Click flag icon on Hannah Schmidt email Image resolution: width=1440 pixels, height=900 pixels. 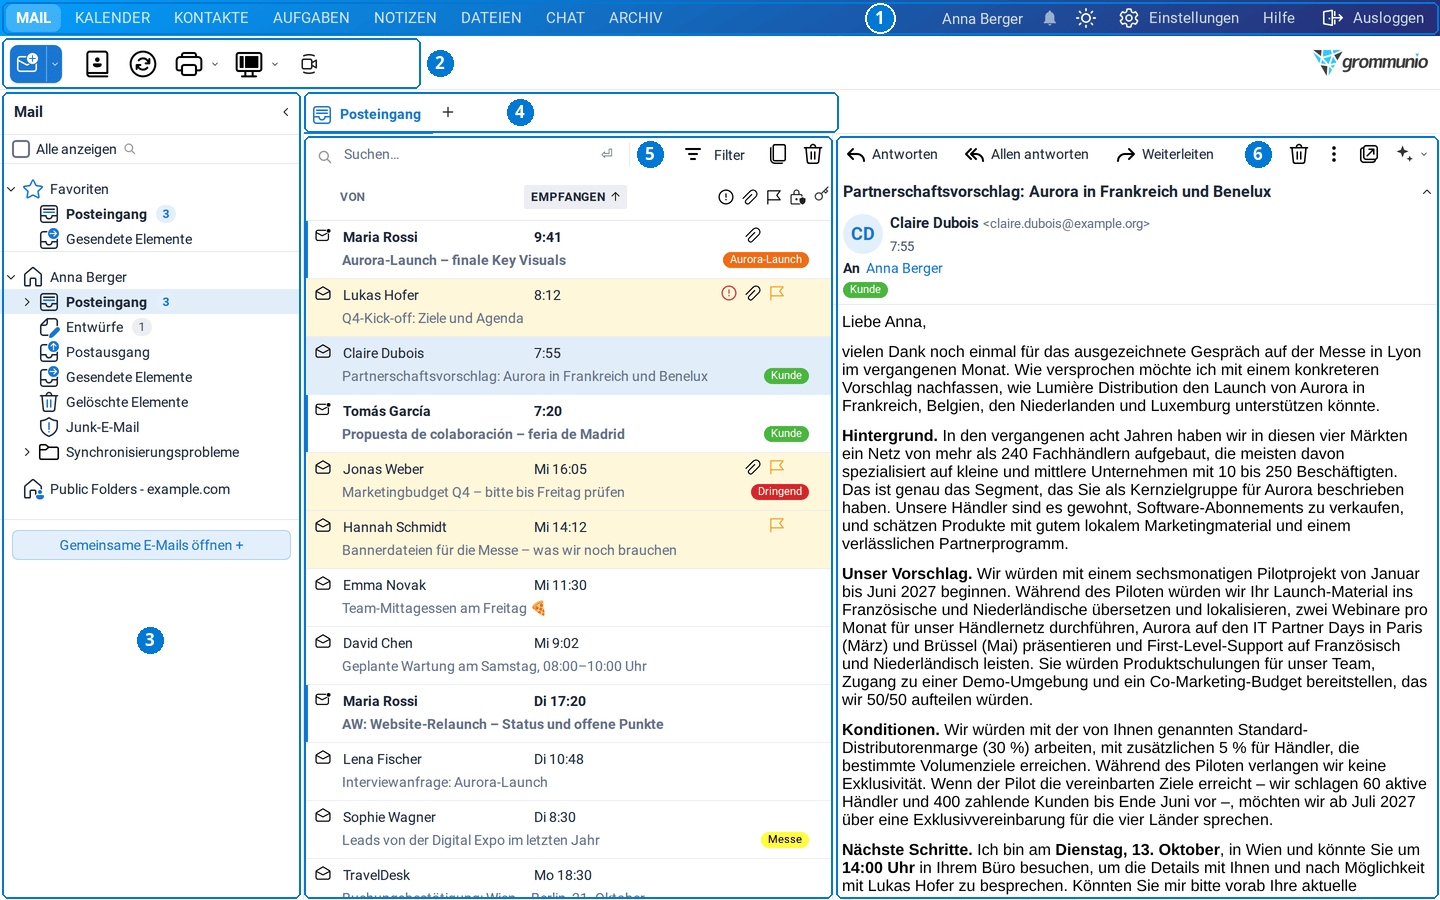[x=776, y=525]
